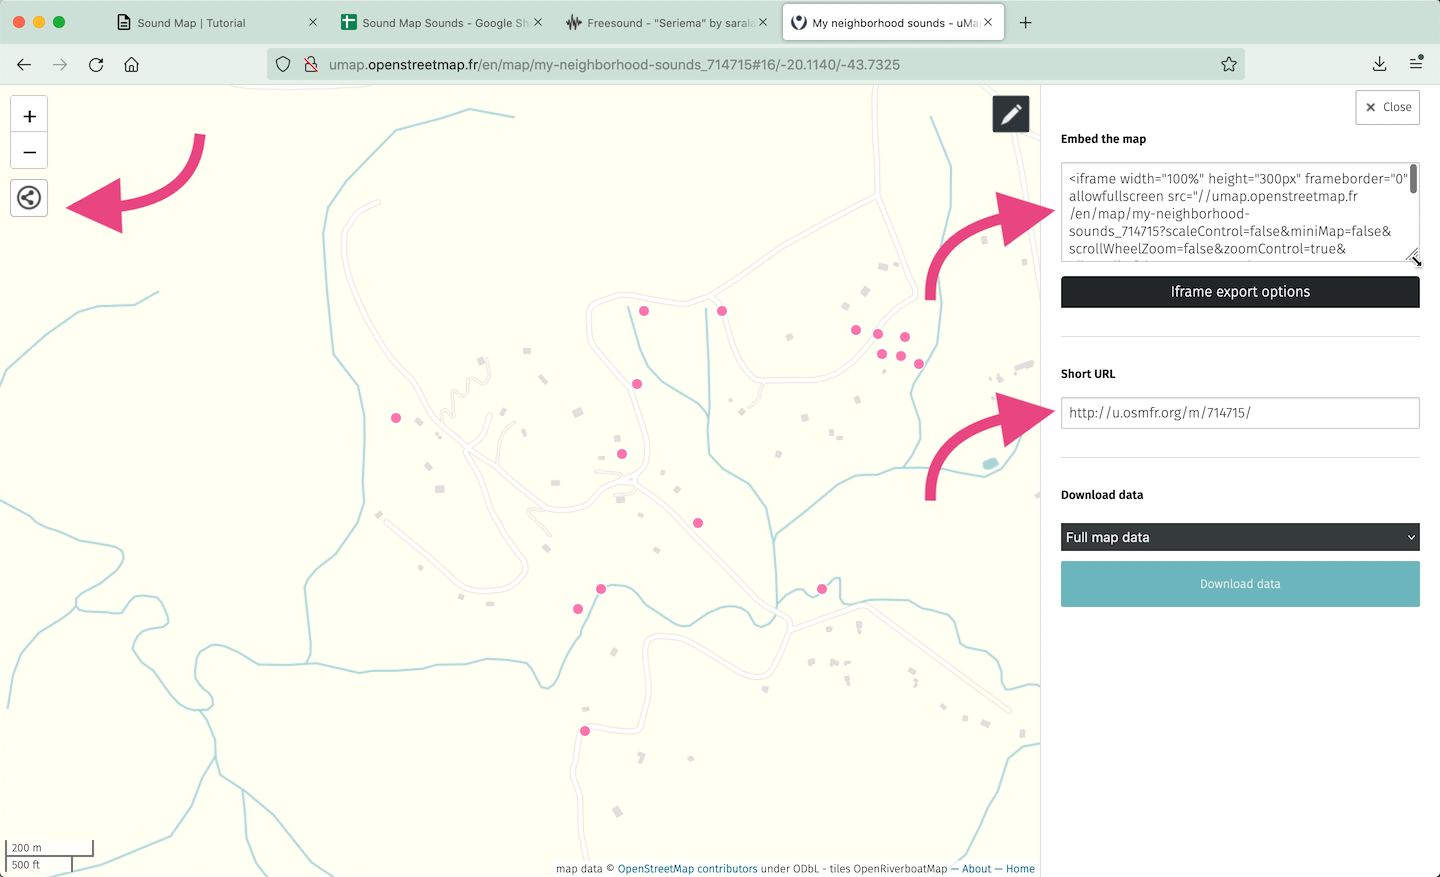Open a new browser tab
Screen dimensions: 1440x877
click(1025, 23)
